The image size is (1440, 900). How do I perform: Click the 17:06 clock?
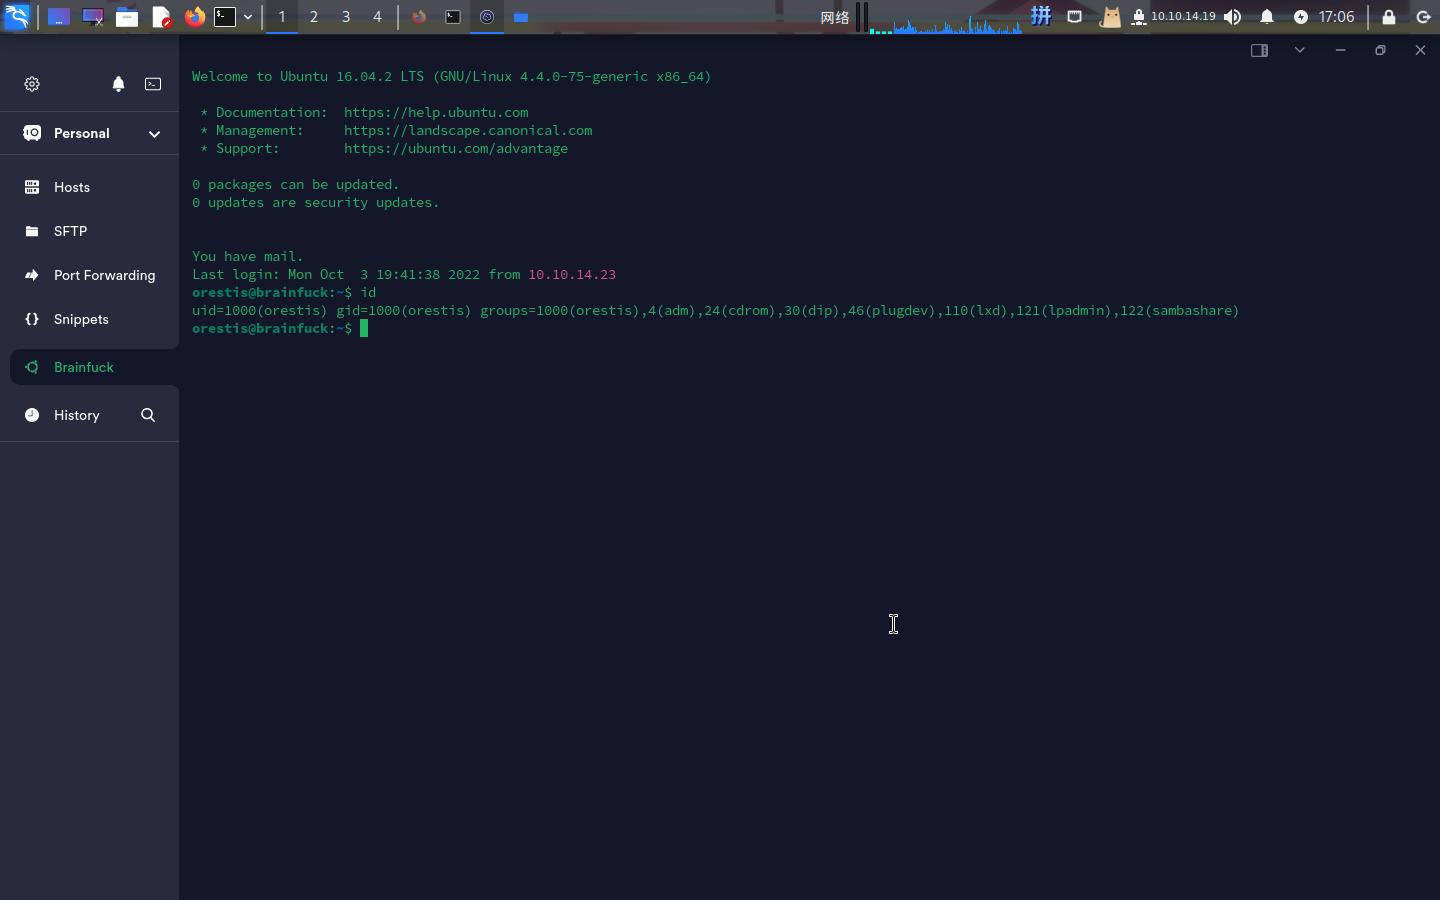pos(1337,17)
